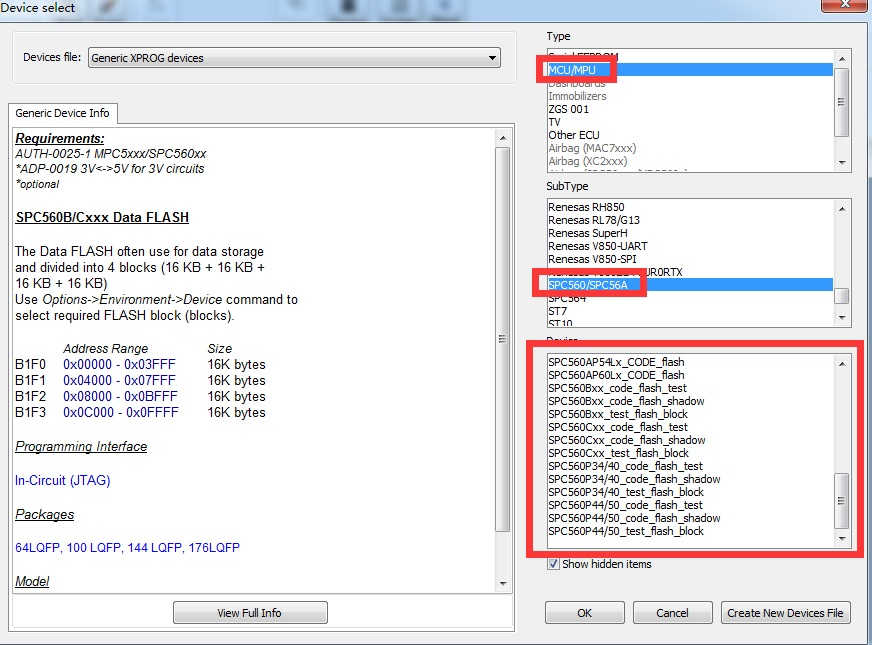Select SPC560P44/50_test_flash_block device
872x645 pixels.
pyautogui.click(x=690, y=531)
